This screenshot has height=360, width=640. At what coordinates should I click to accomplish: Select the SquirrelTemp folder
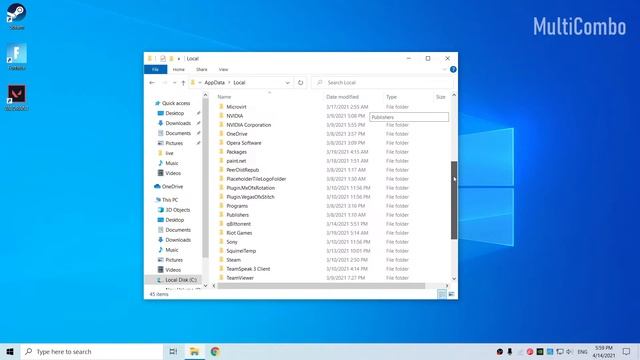(241, 251)
